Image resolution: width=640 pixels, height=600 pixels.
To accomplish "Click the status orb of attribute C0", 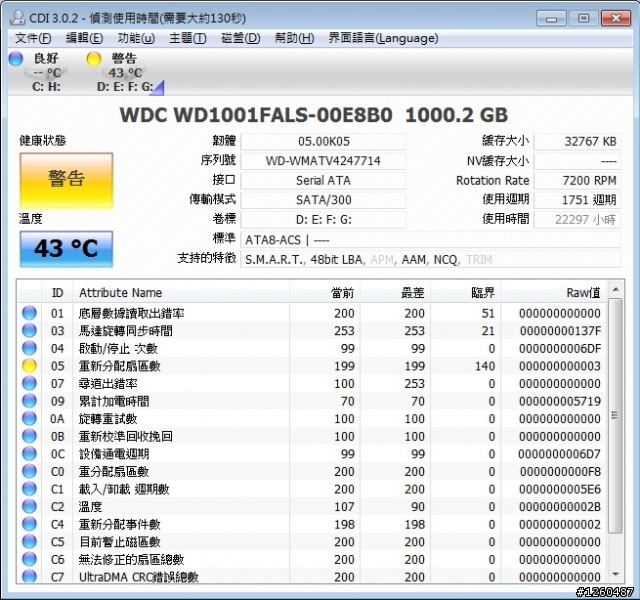I will (x=29, y=471).
